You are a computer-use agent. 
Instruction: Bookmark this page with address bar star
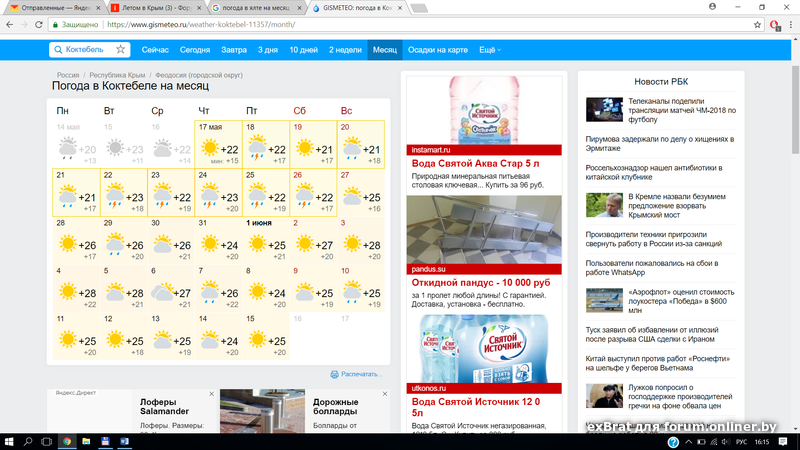(757, 24)
